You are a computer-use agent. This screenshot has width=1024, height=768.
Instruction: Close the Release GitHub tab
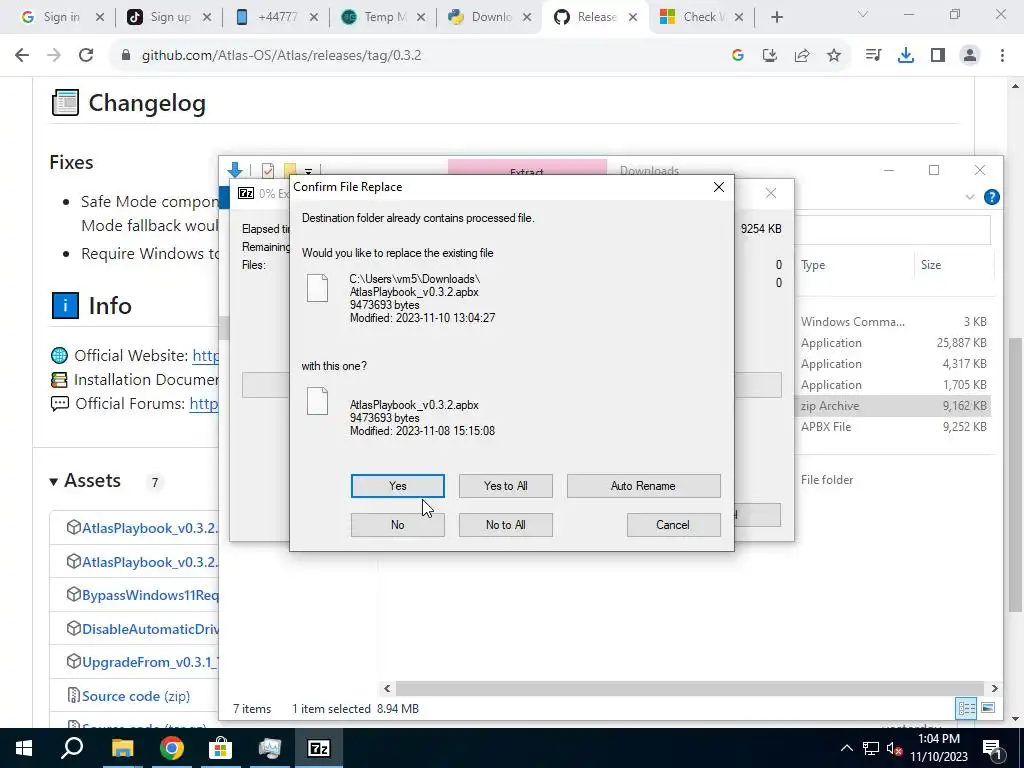tap(632, 17)
